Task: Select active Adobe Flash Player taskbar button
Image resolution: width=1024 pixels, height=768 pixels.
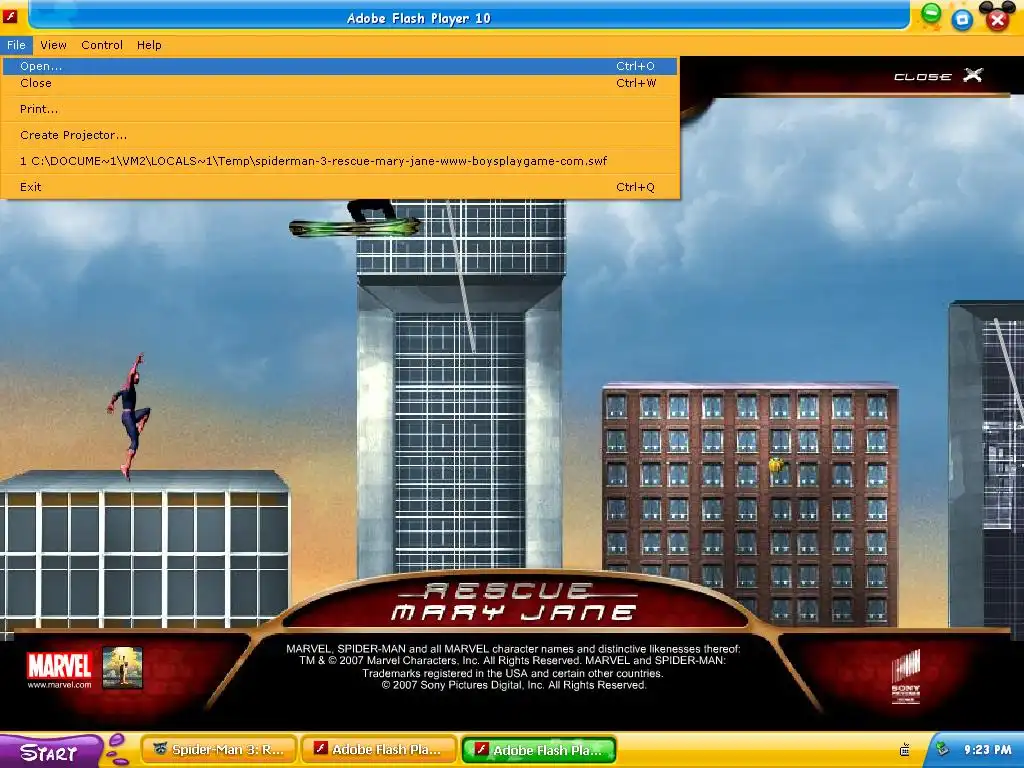Action: (x=539, y=750)
